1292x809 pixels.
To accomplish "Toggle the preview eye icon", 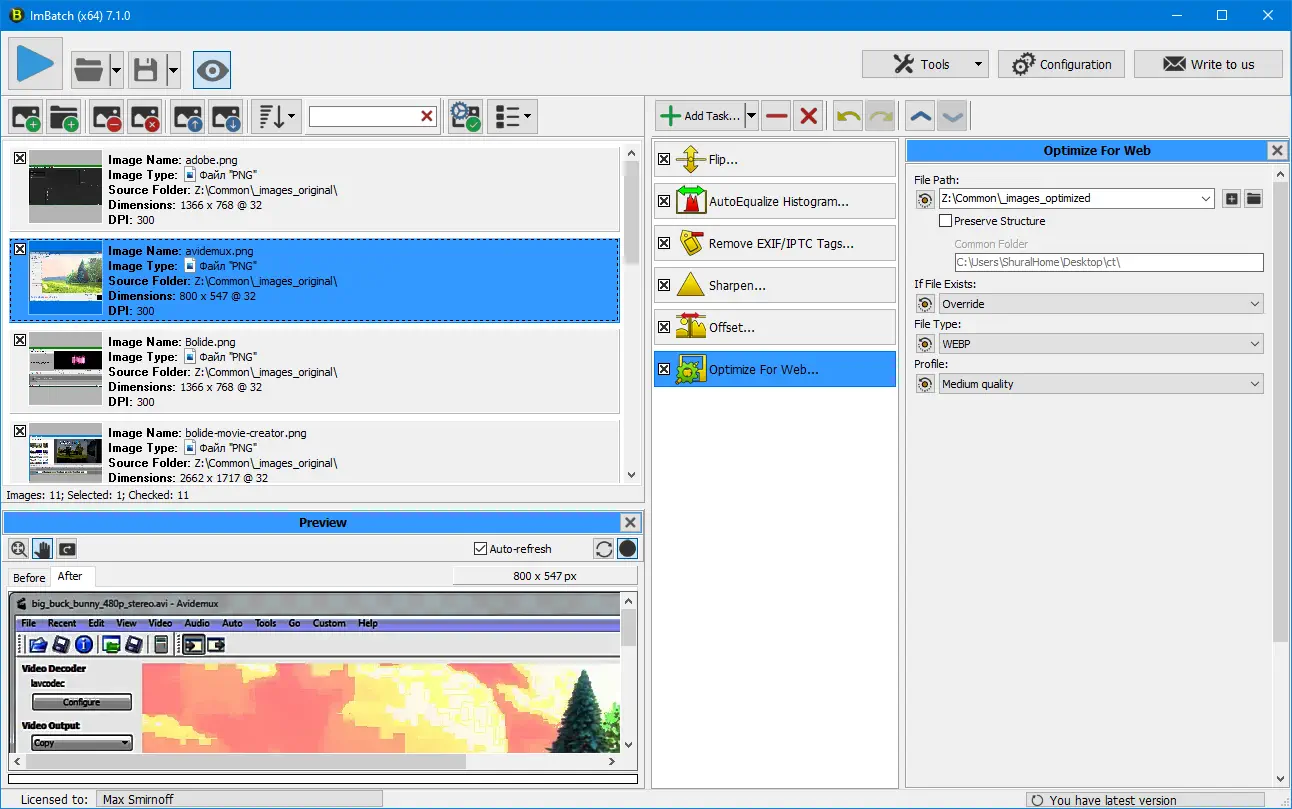I will 212,70.
